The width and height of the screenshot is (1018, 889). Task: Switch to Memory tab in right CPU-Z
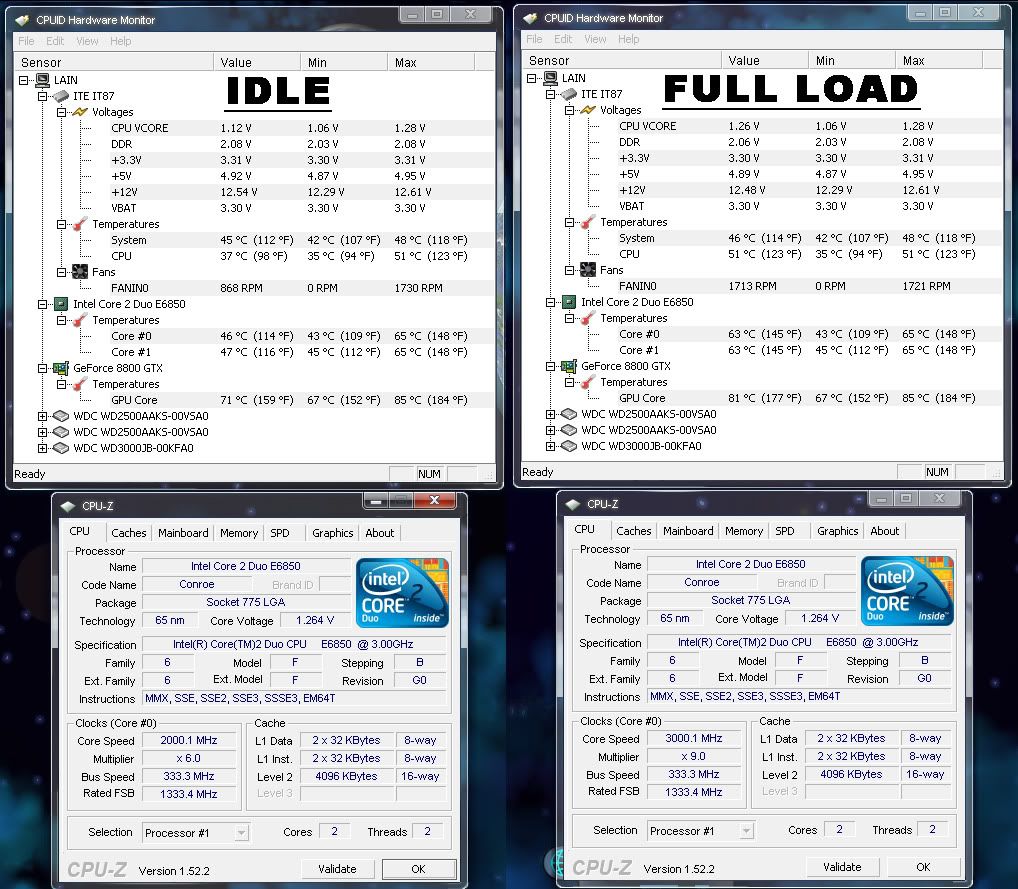[744, 531]
